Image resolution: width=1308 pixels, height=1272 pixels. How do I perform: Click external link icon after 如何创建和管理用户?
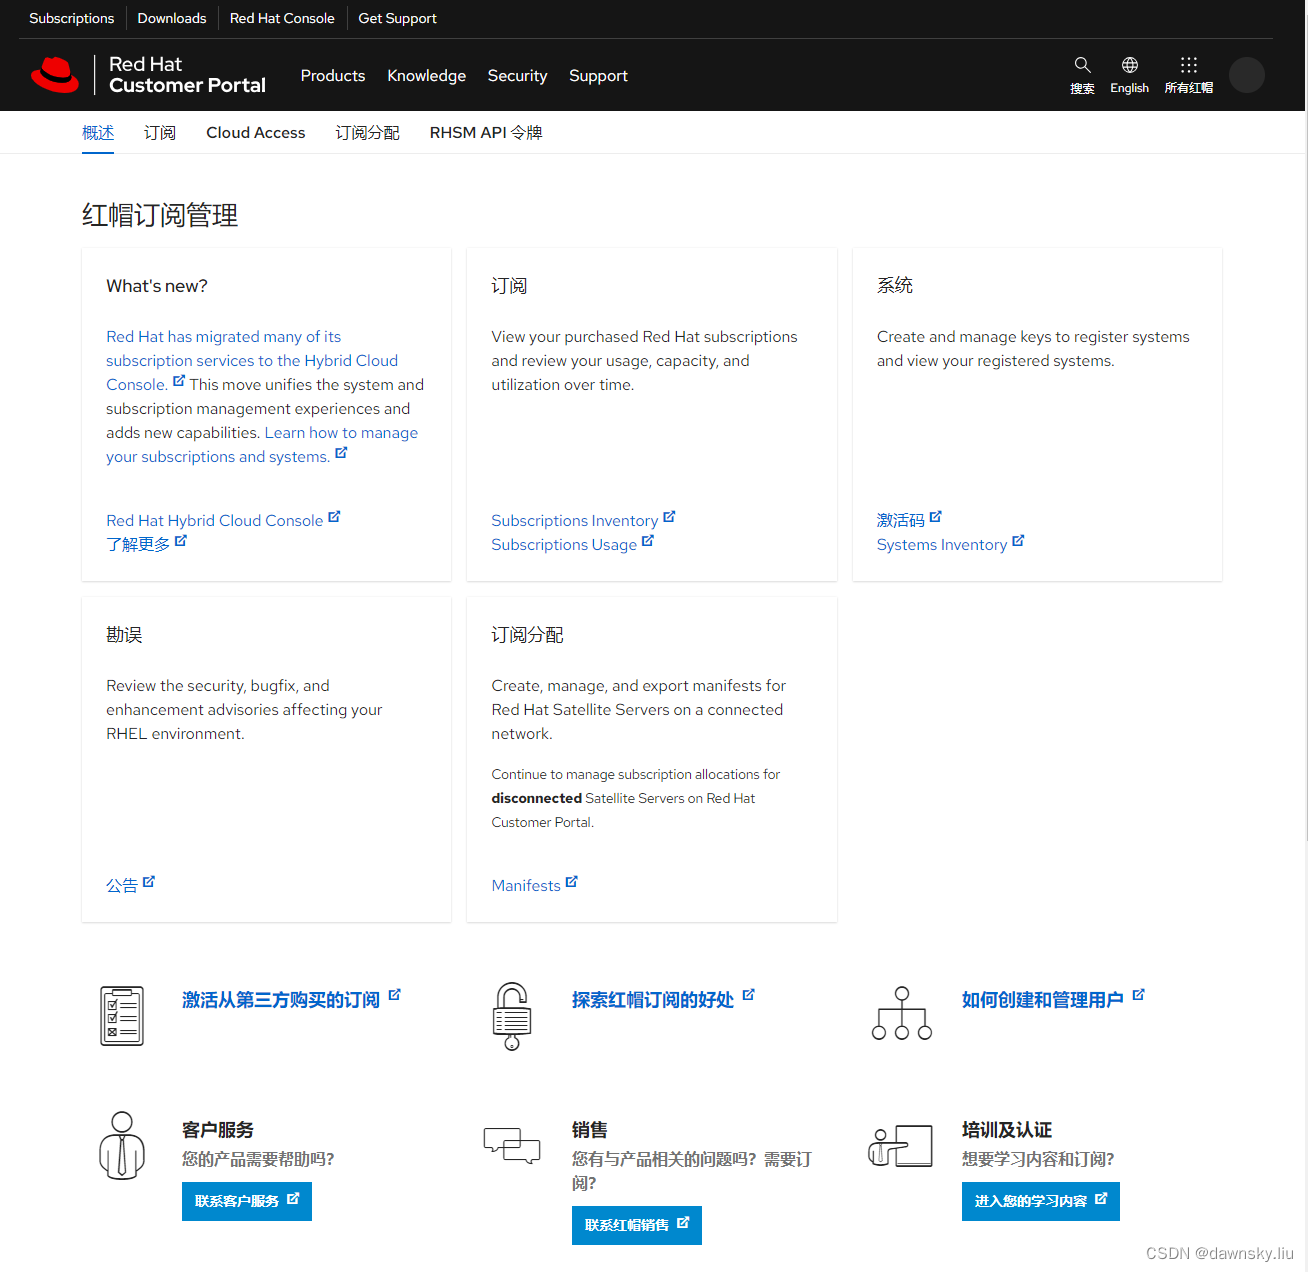point(1138,995)
